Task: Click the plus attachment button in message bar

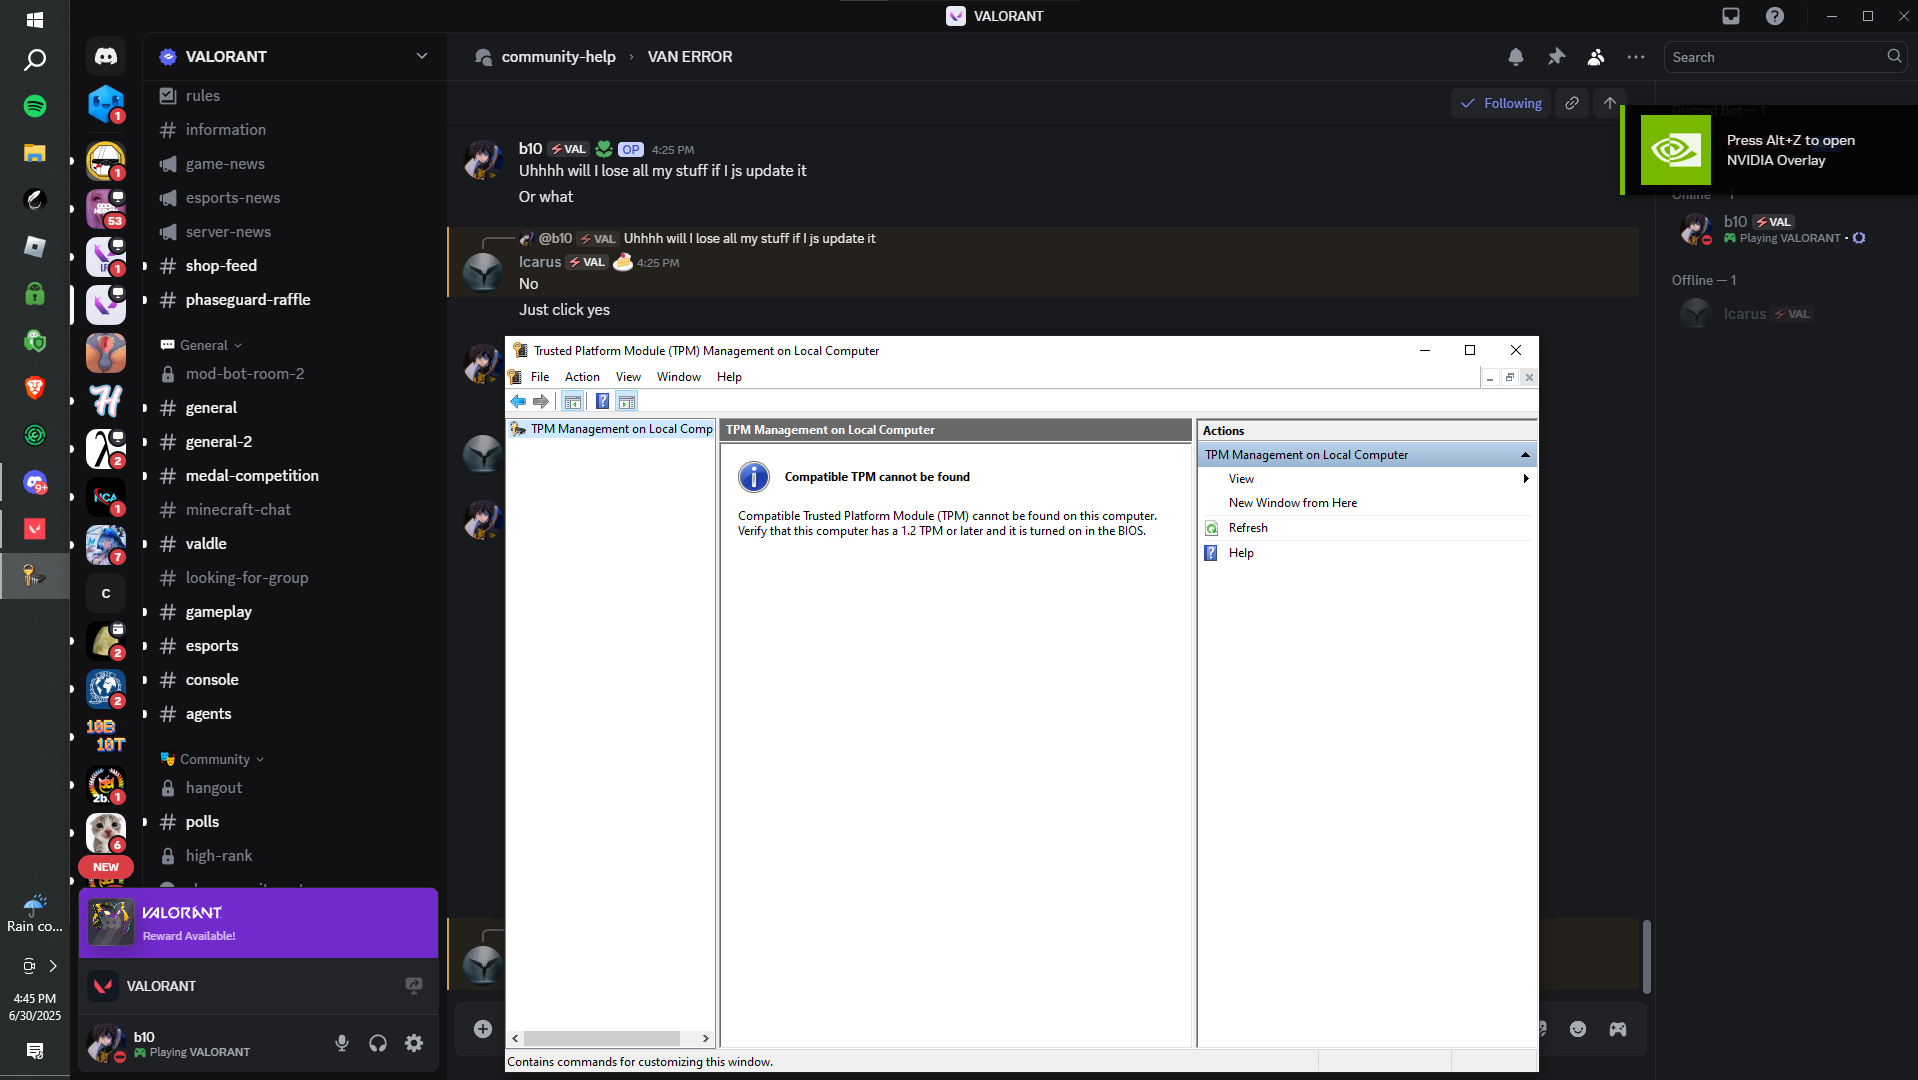Action: pyautogui.click(x=483, y=1029)
